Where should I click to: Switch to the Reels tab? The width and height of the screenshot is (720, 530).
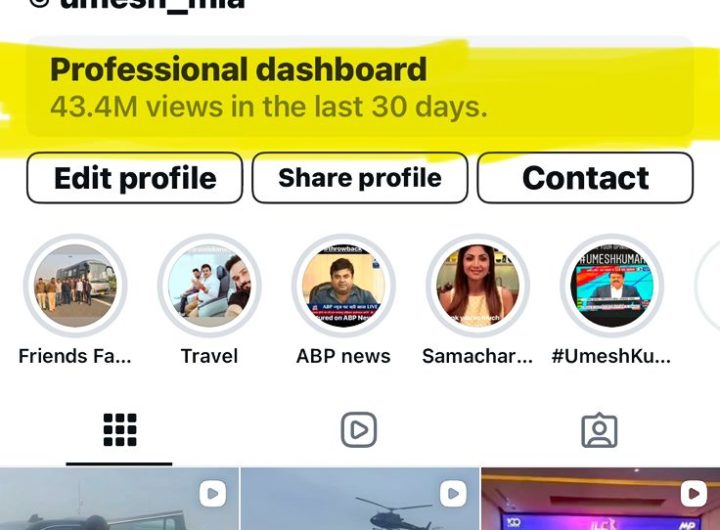(x=359, y=430)
